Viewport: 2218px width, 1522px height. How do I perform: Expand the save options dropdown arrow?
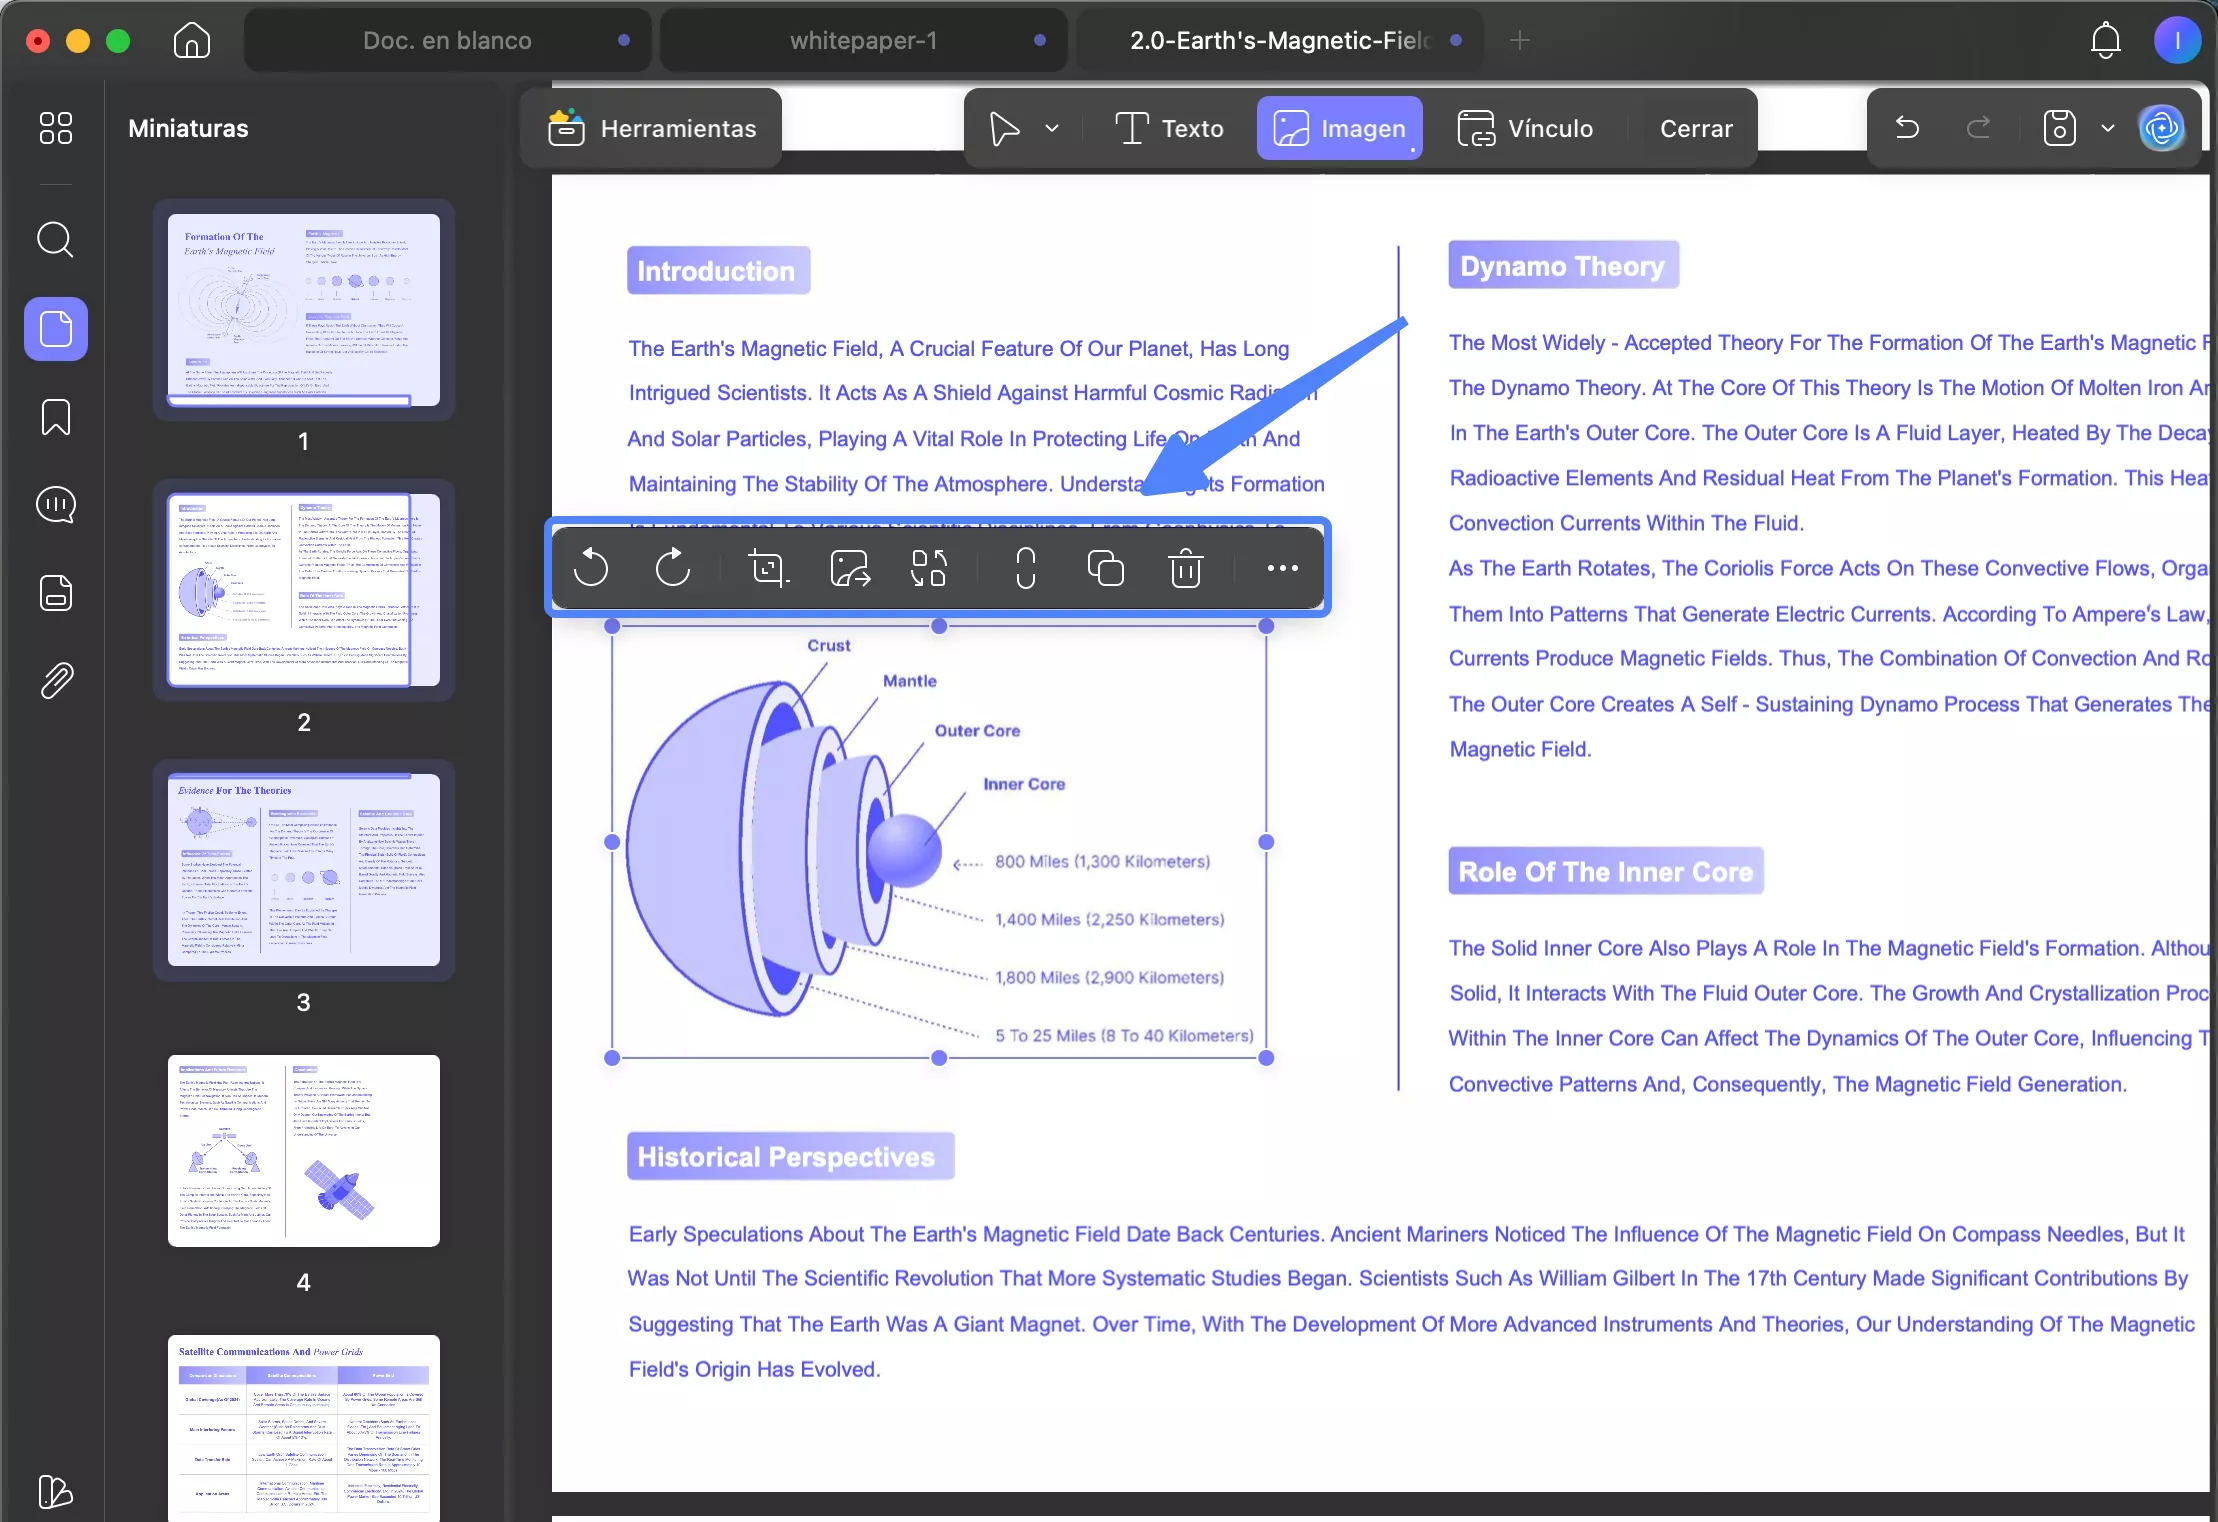[2107, 128]
